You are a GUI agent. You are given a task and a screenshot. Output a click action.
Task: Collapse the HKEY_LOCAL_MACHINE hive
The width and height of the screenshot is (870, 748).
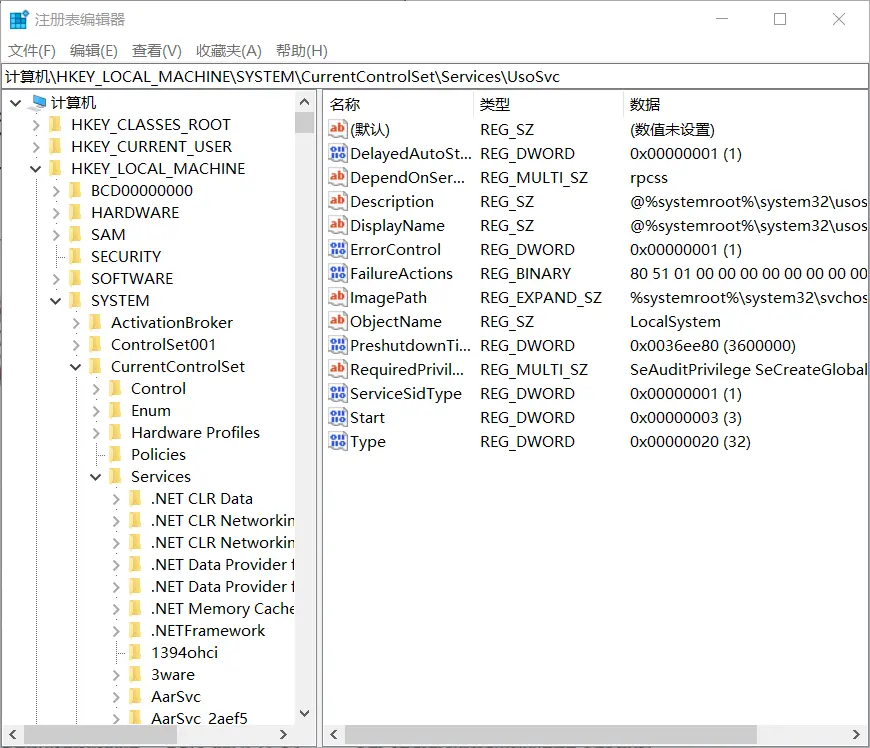[36, 169]
